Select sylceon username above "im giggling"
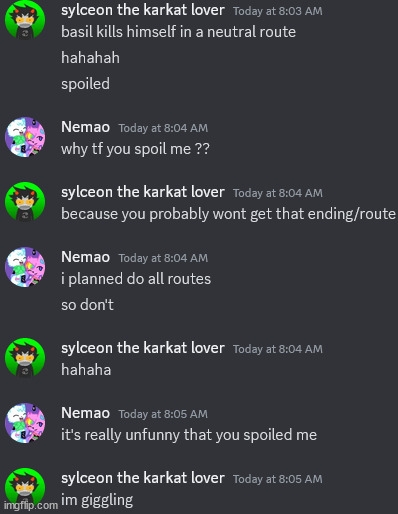Image resolution: width=398 pixels, height=514 pixels. [x=143, y=478]
